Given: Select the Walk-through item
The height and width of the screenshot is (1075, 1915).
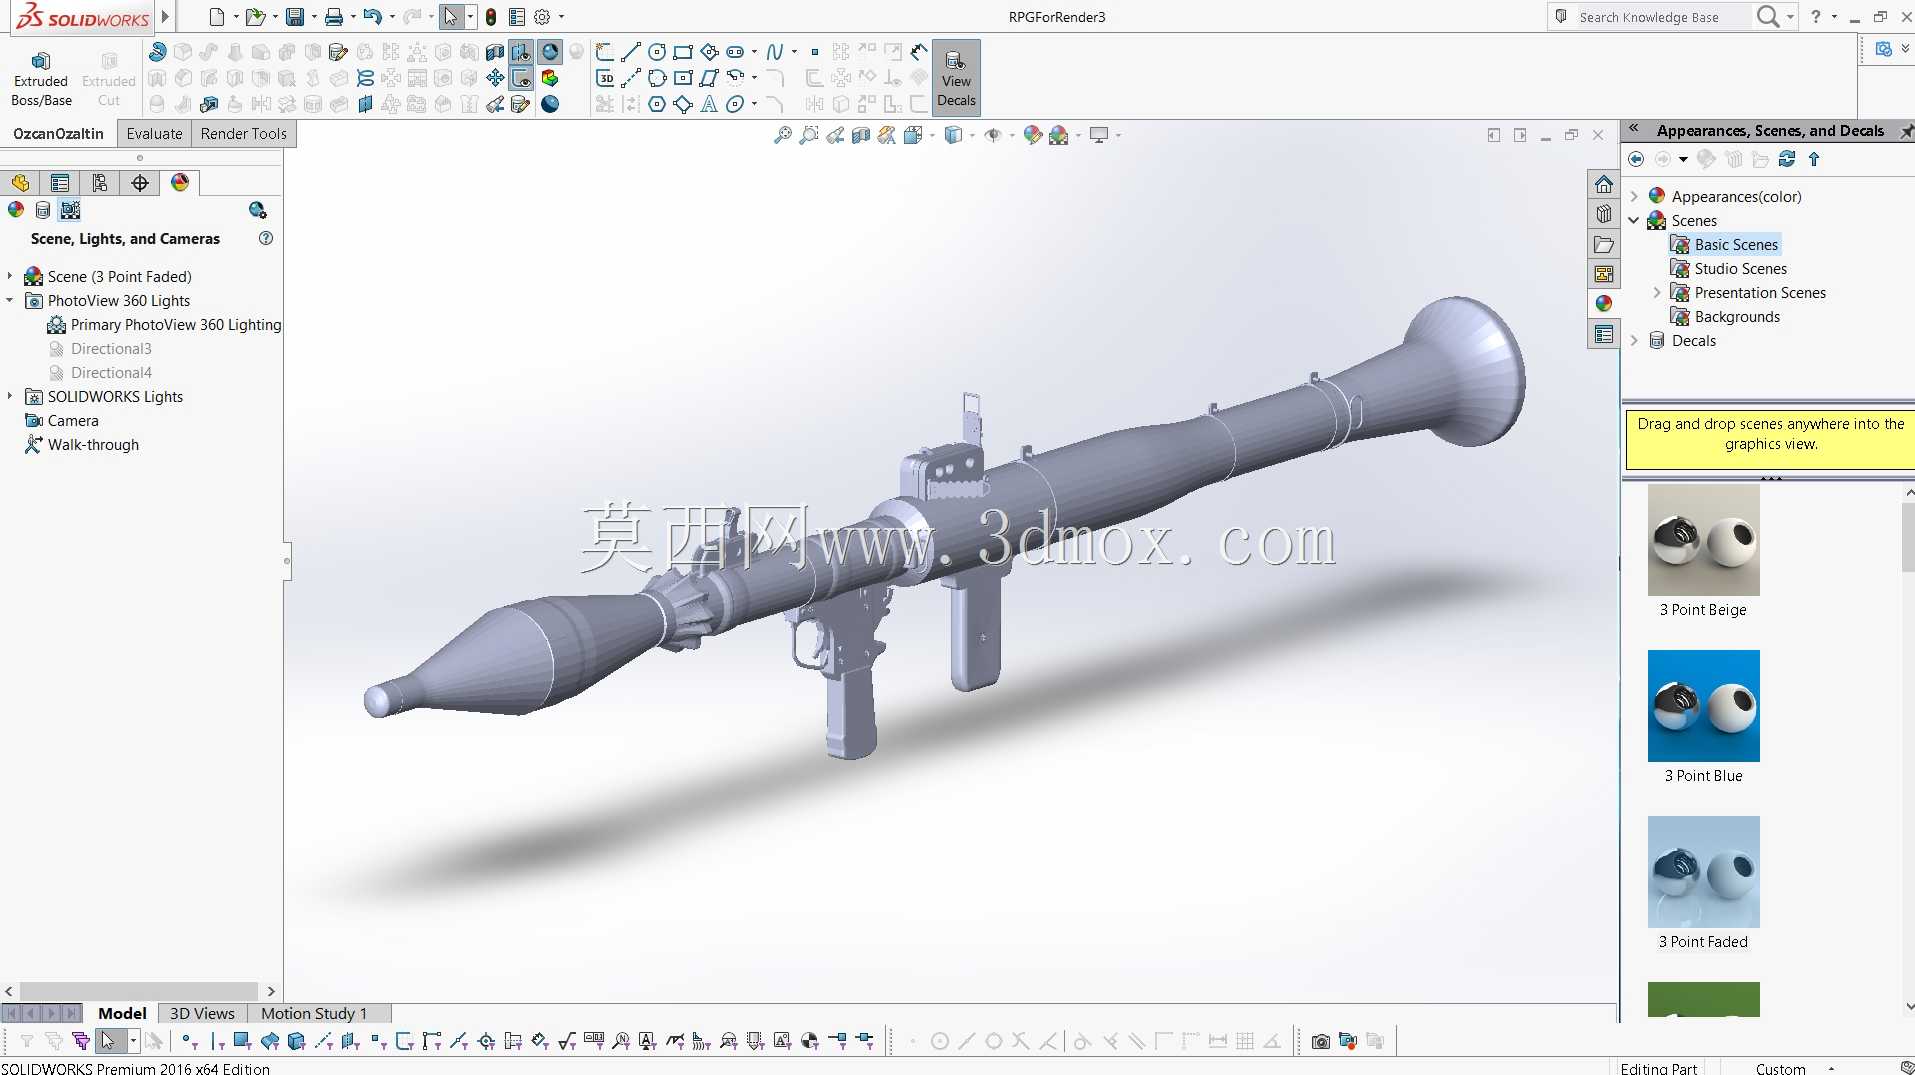Looking at the screenshot, I should coord(82,445).
